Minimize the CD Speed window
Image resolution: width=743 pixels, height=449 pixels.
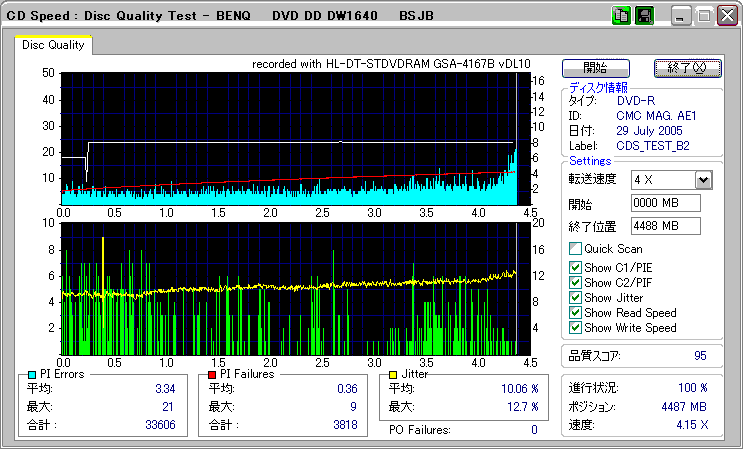pos(681,16)
